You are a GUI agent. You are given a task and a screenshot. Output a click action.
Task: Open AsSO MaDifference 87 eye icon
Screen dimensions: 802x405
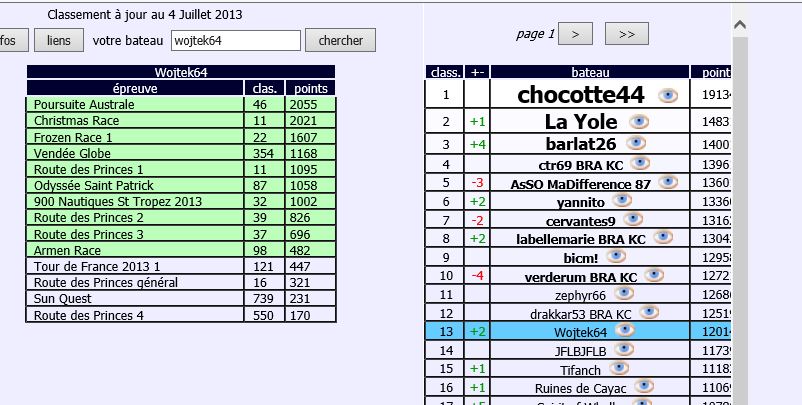pyautogui.click(x=668, y=182)
